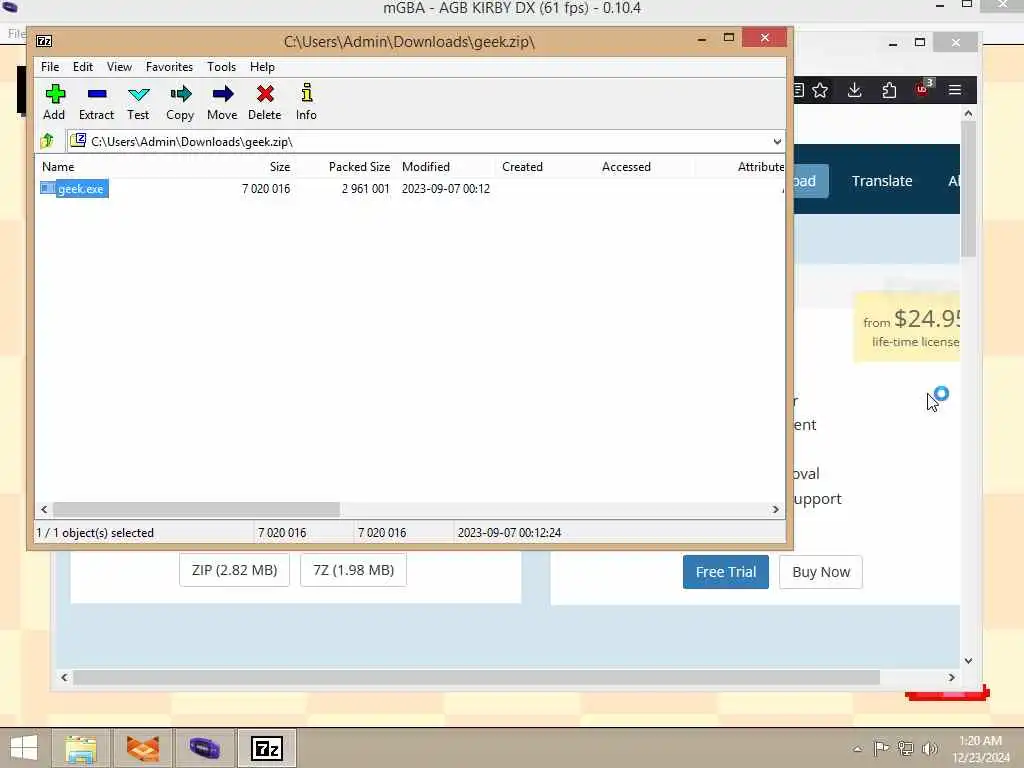Click the uBlock Origin extension icon
This screenshot has height=768, width=1024.
923,89
